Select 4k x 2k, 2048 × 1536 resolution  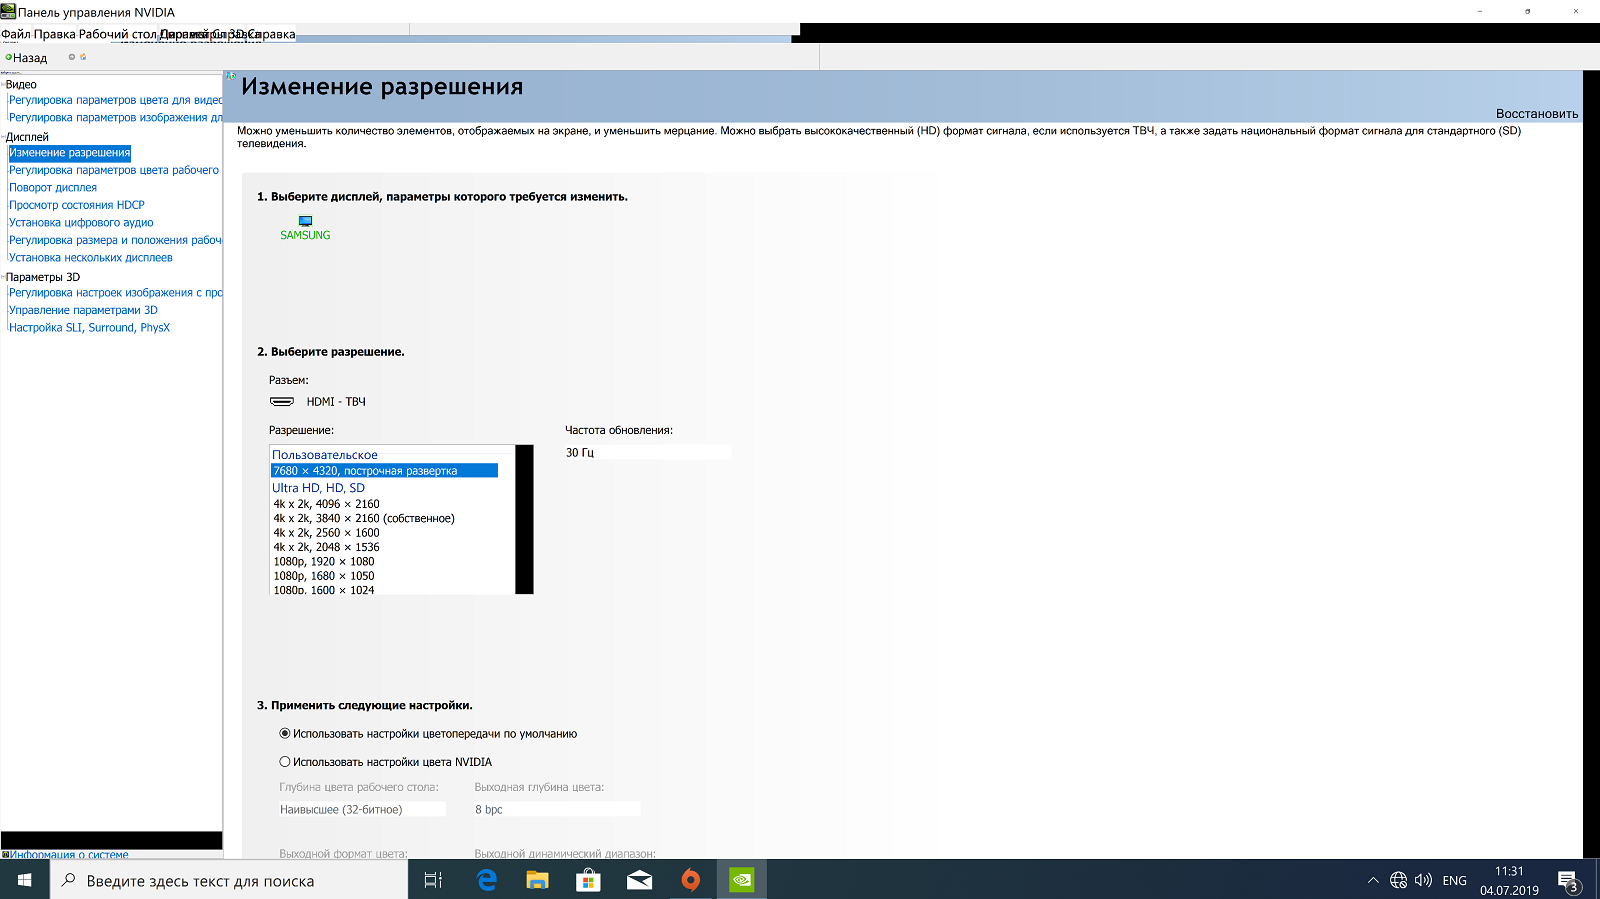(x=327, y=547)
